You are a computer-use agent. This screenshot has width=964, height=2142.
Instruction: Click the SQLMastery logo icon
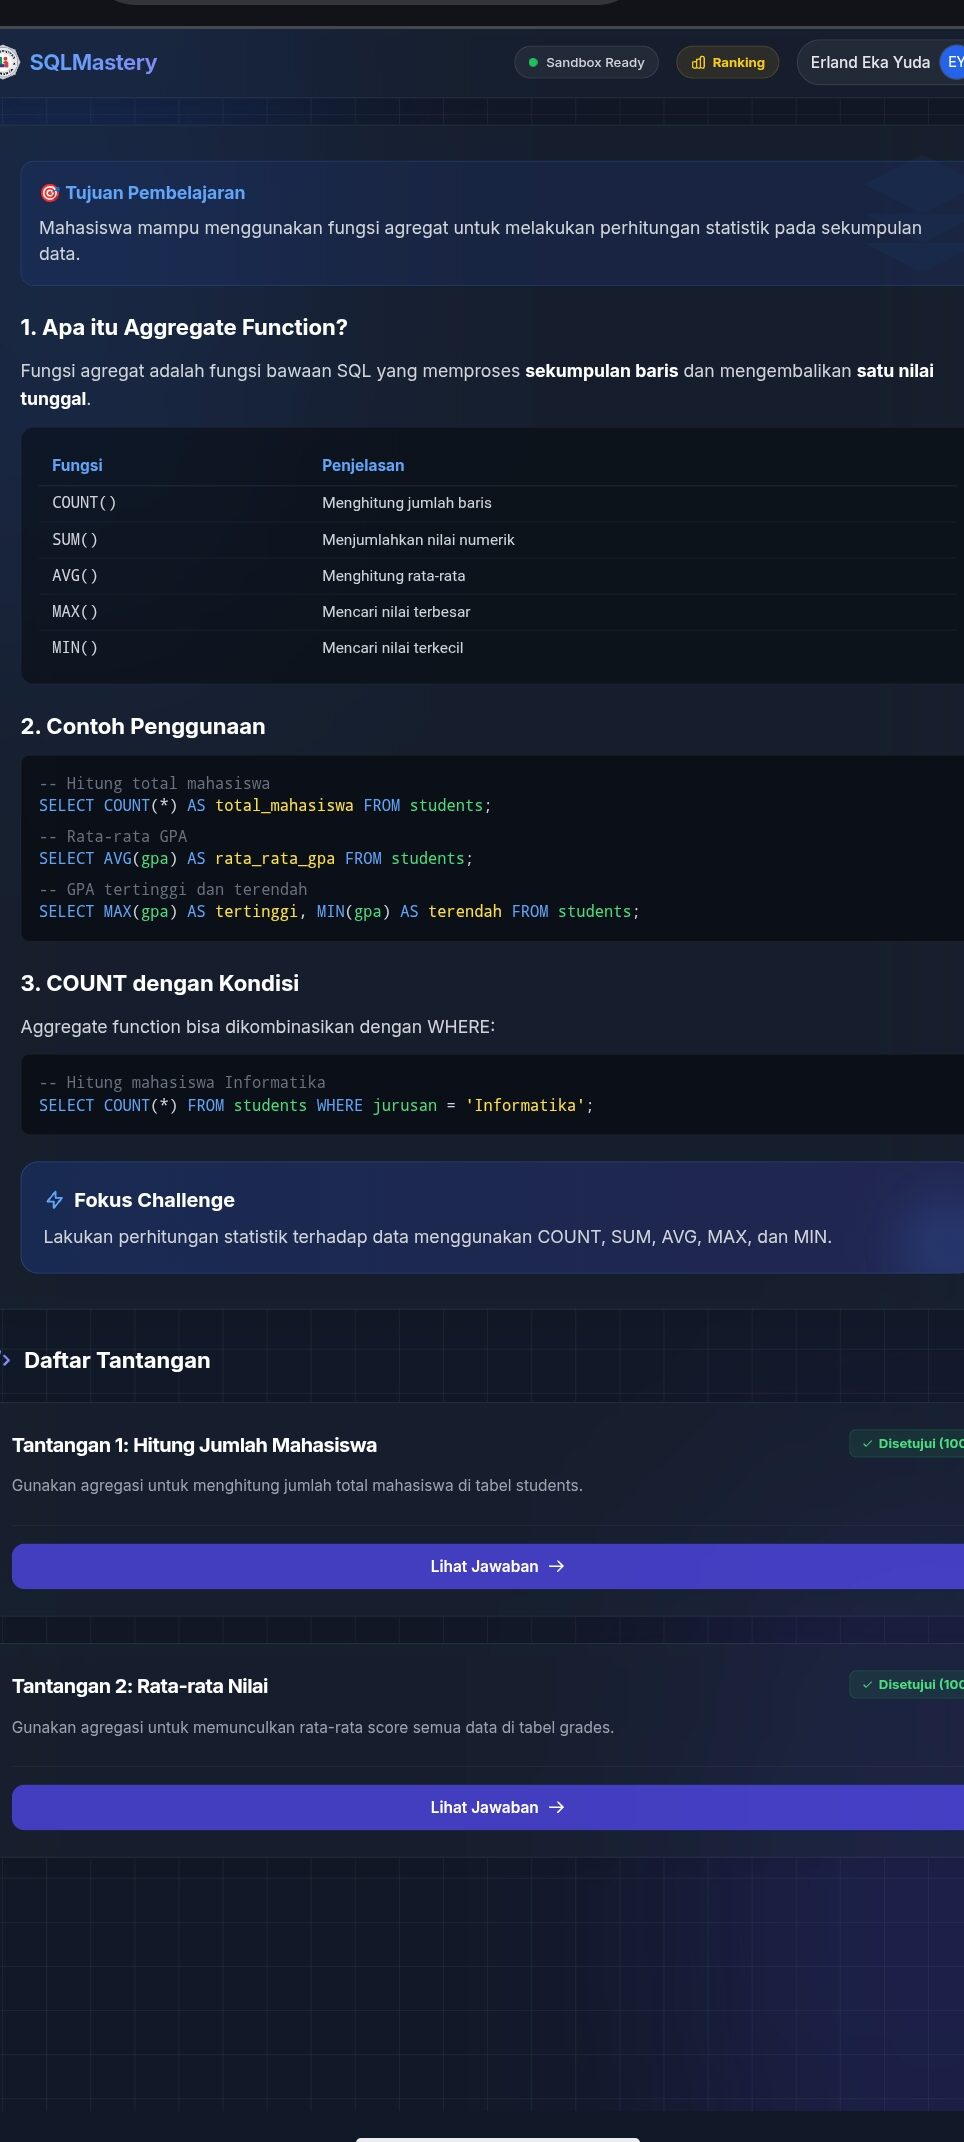[x=8, y=62]
